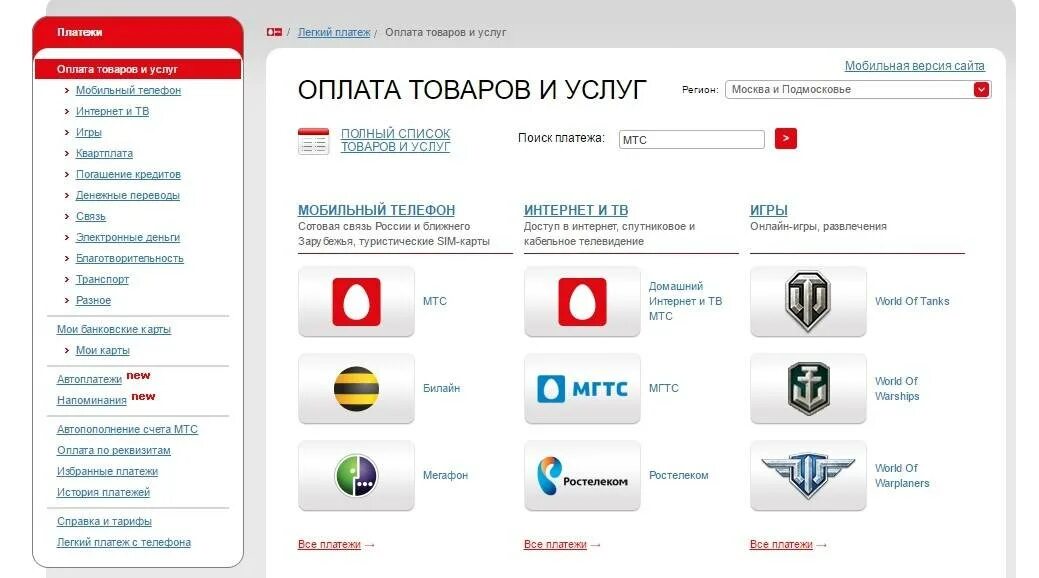Click the Поиск платежа search field
1039x578 pixels.
(692, 139)
